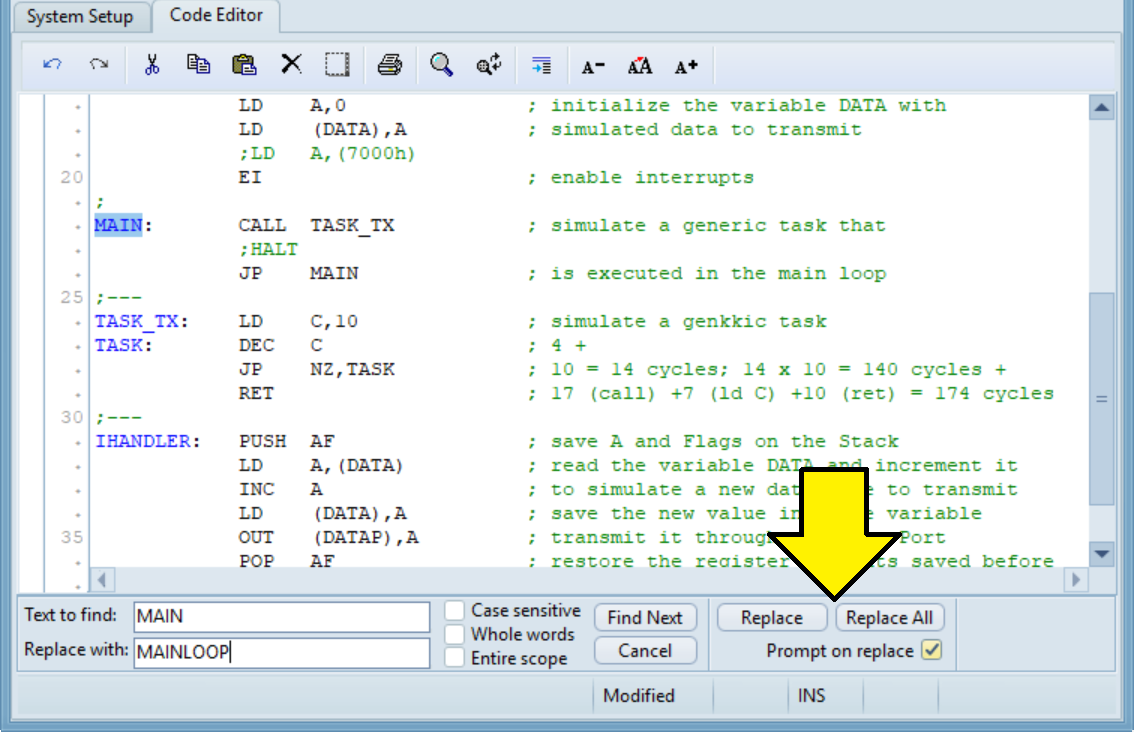Open Find with the magnifying glass icon
Image resolution: width=1134 pixels, height=732 pixels.
point(441,65)
